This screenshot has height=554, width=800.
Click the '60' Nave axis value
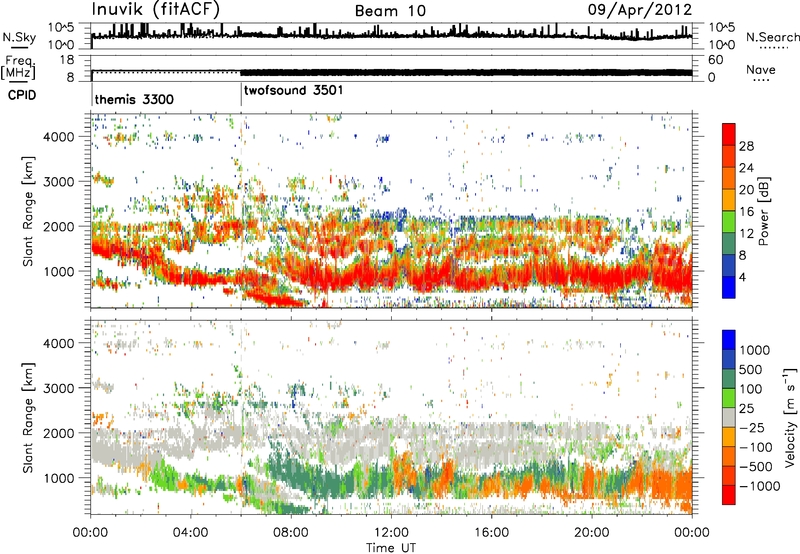pos(715,60)
